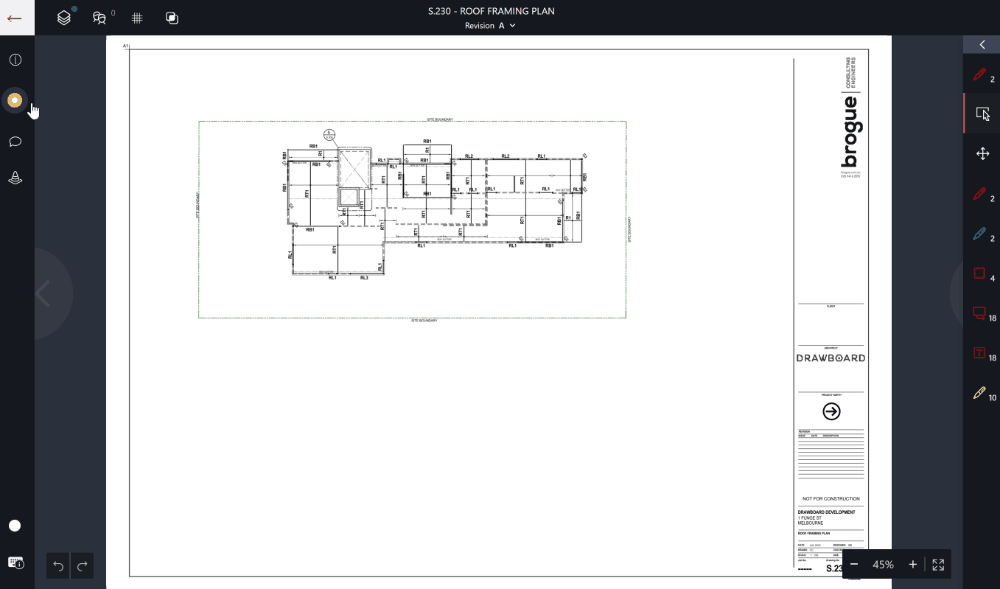Viewport: 1000px width, 589px height.
Task: Collapse the right toolbar using the chevron
Action: point(981,44)
